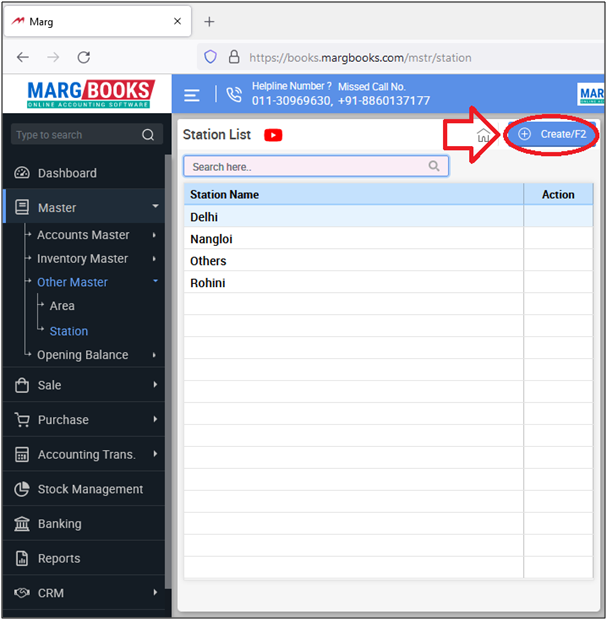Image resolution: width=608 pixels, height=620 pixels.
Task: Click the Action column header
Action: pyautogui.click(x=558, y=194)
